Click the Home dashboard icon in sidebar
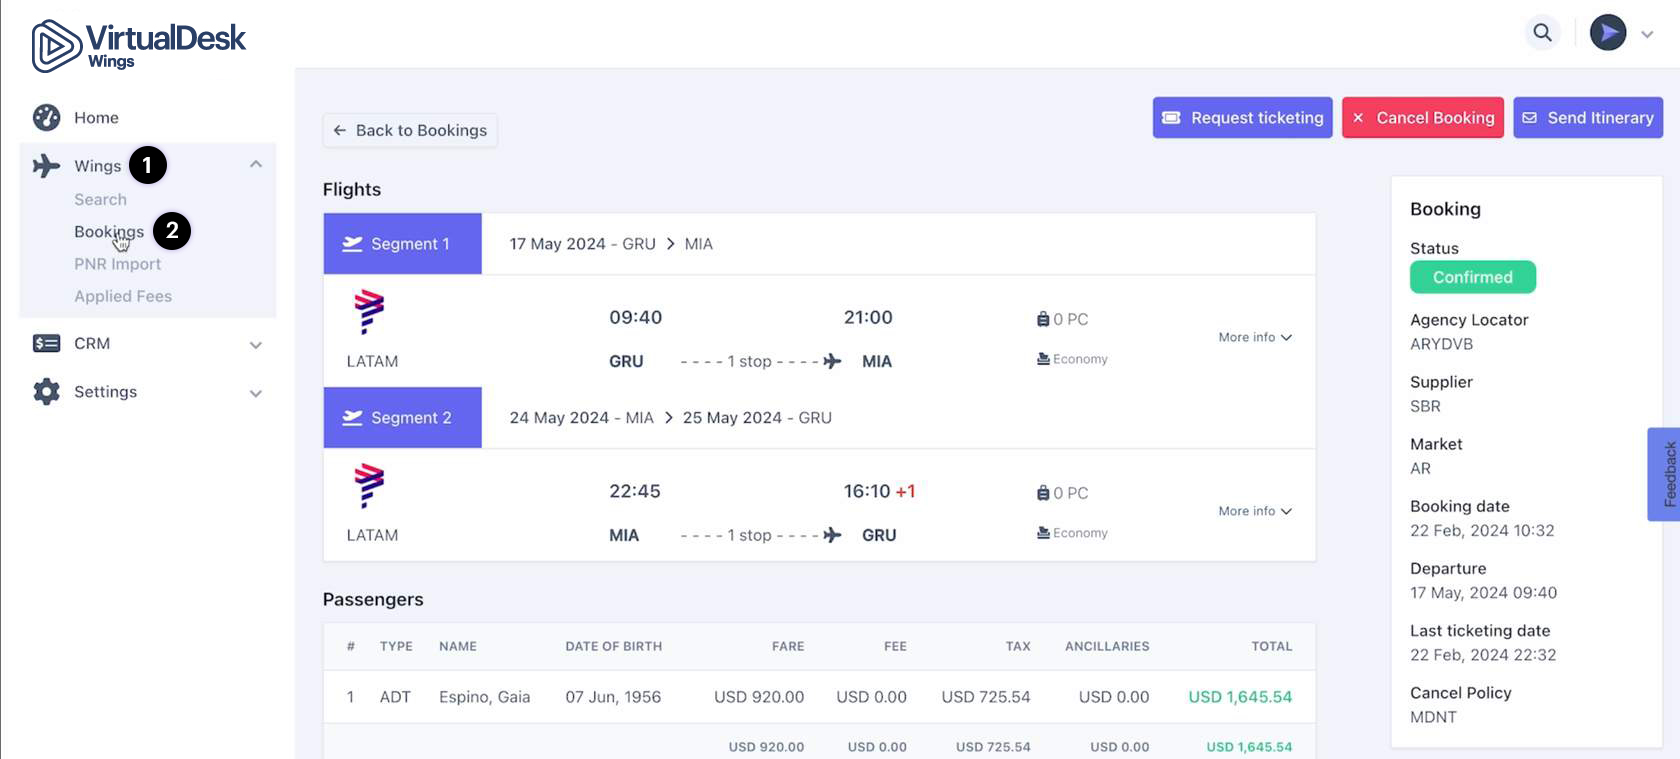 coord(46,118)
